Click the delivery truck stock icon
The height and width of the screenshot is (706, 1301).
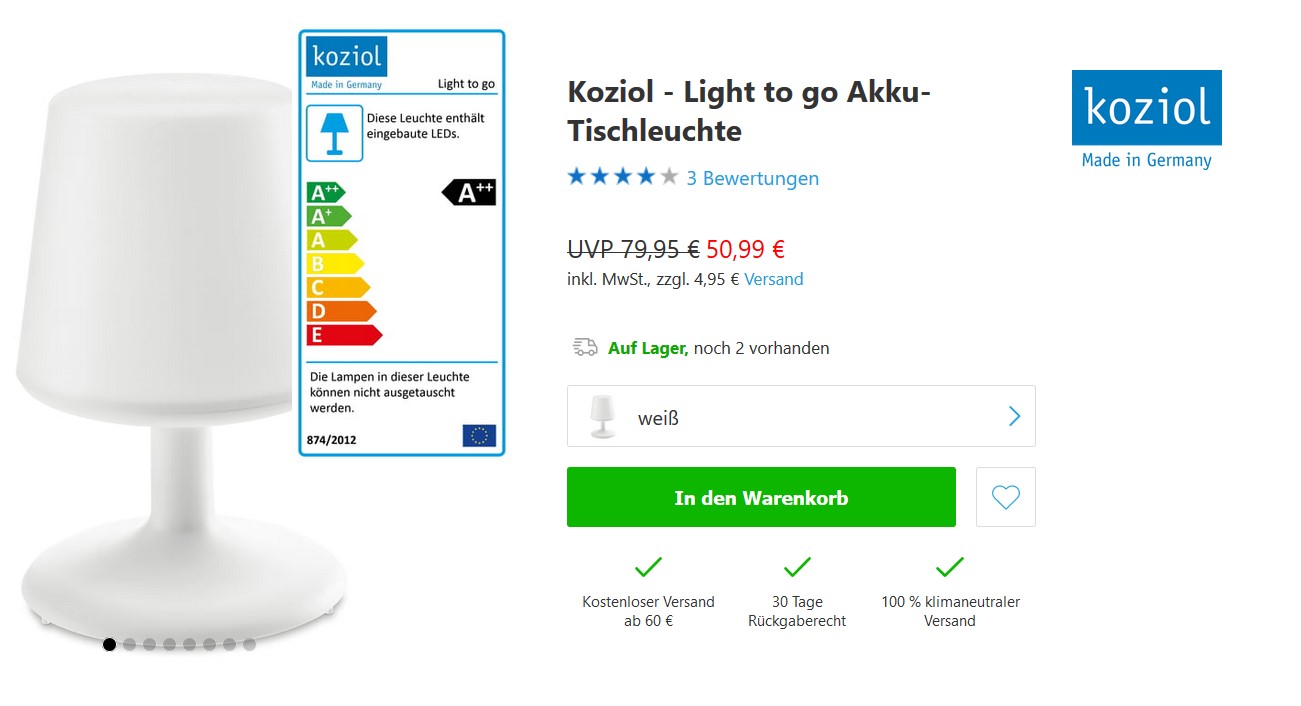pyautogui.click(x=585, y=347)
